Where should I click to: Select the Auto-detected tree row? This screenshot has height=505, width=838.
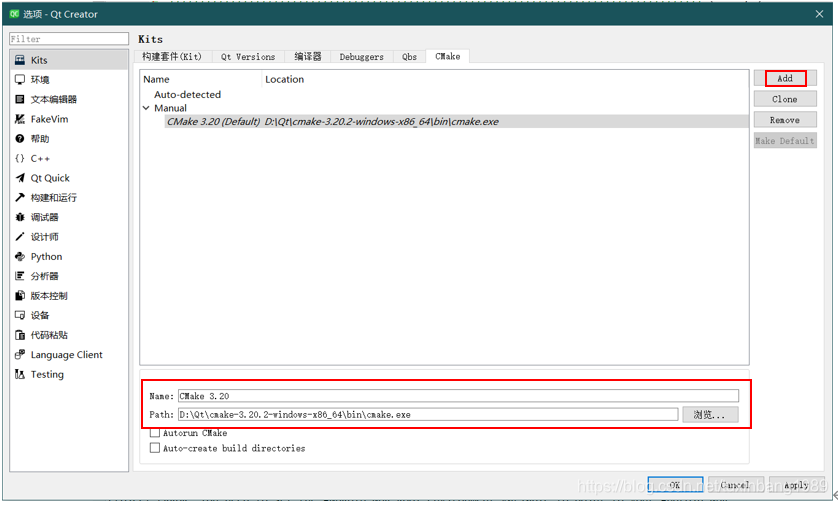click(188, 95)
